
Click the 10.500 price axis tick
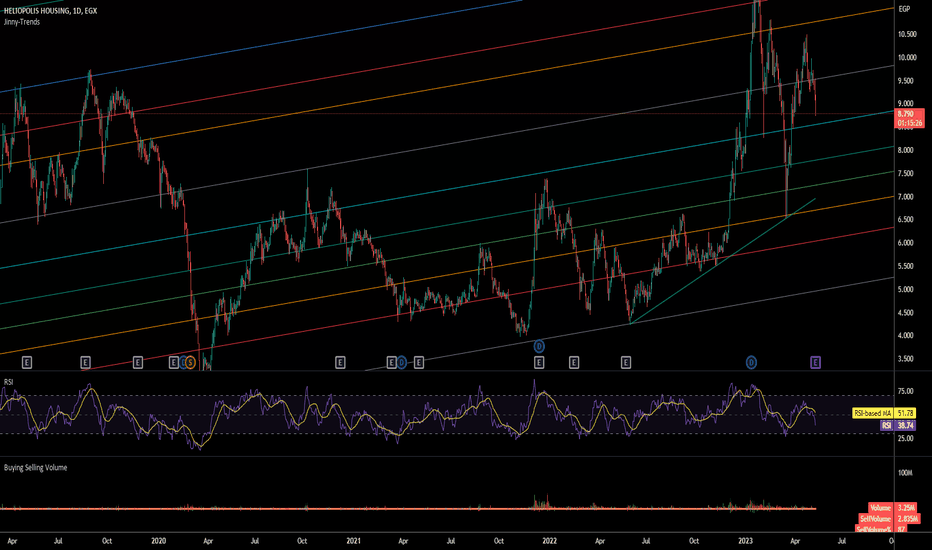(x=907, y=34)
